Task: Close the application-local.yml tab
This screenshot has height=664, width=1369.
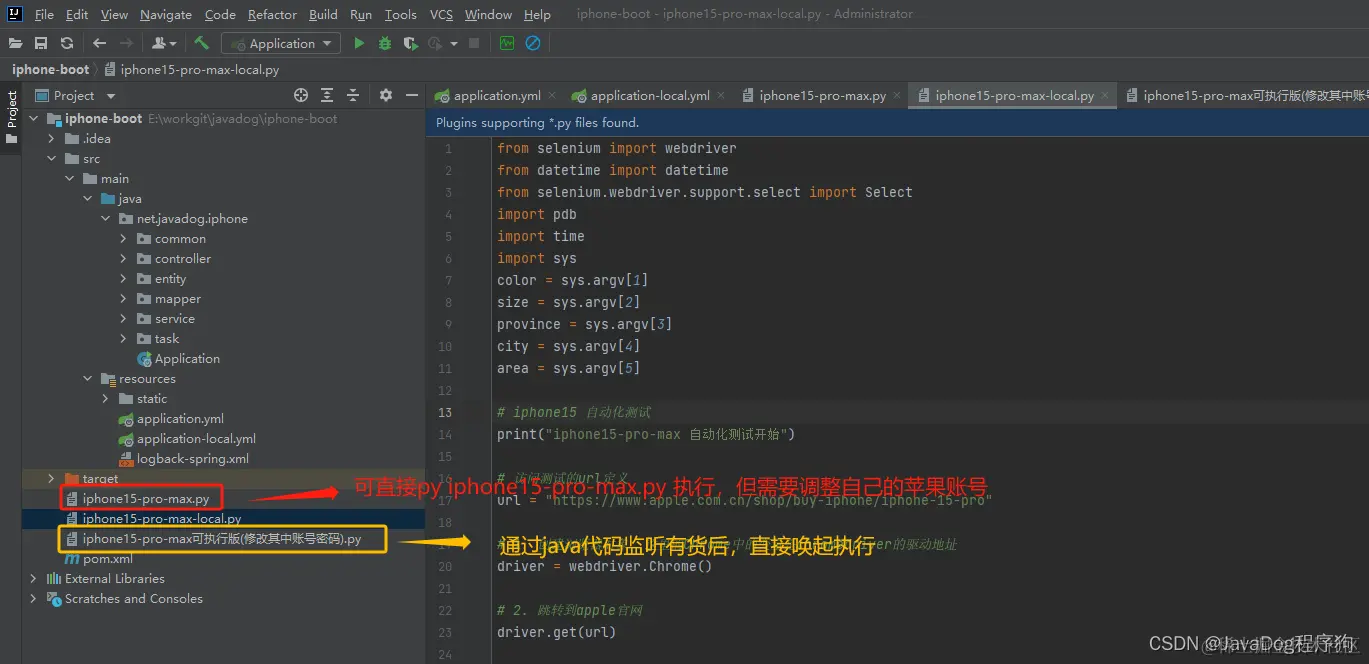Action: pyautogui.click(x=721, y=97)
